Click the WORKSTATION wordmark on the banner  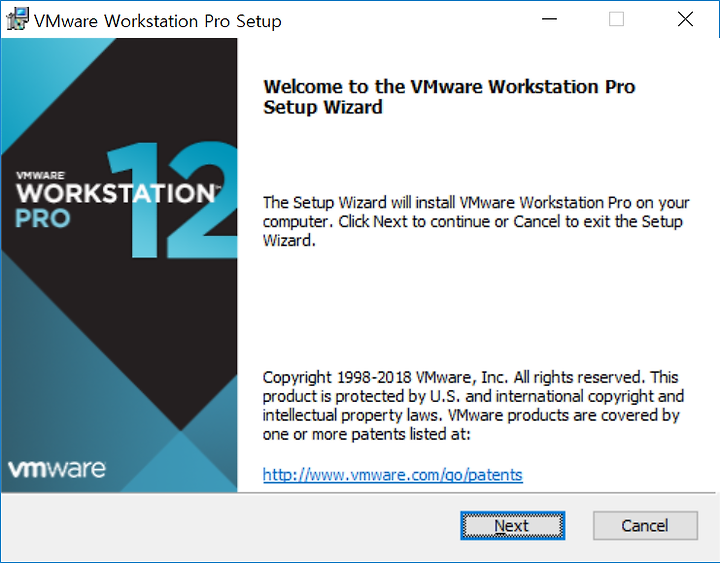(116, 193)
